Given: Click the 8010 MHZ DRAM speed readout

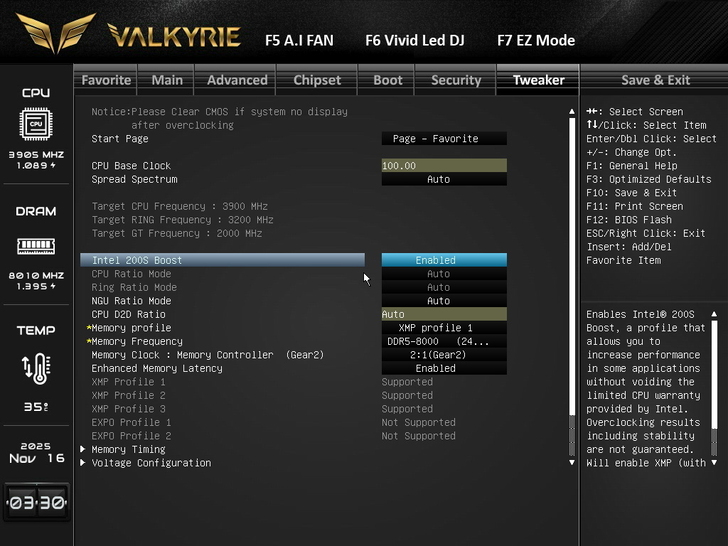Looking at the screenshot, I should click(x=36, y=275).
